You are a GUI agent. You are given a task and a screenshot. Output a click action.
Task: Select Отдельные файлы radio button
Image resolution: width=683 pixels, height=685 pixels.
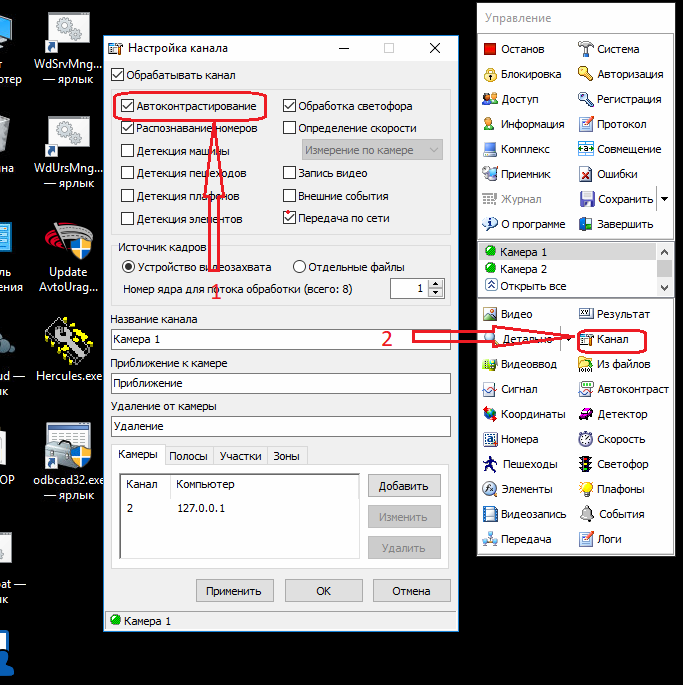299,267
